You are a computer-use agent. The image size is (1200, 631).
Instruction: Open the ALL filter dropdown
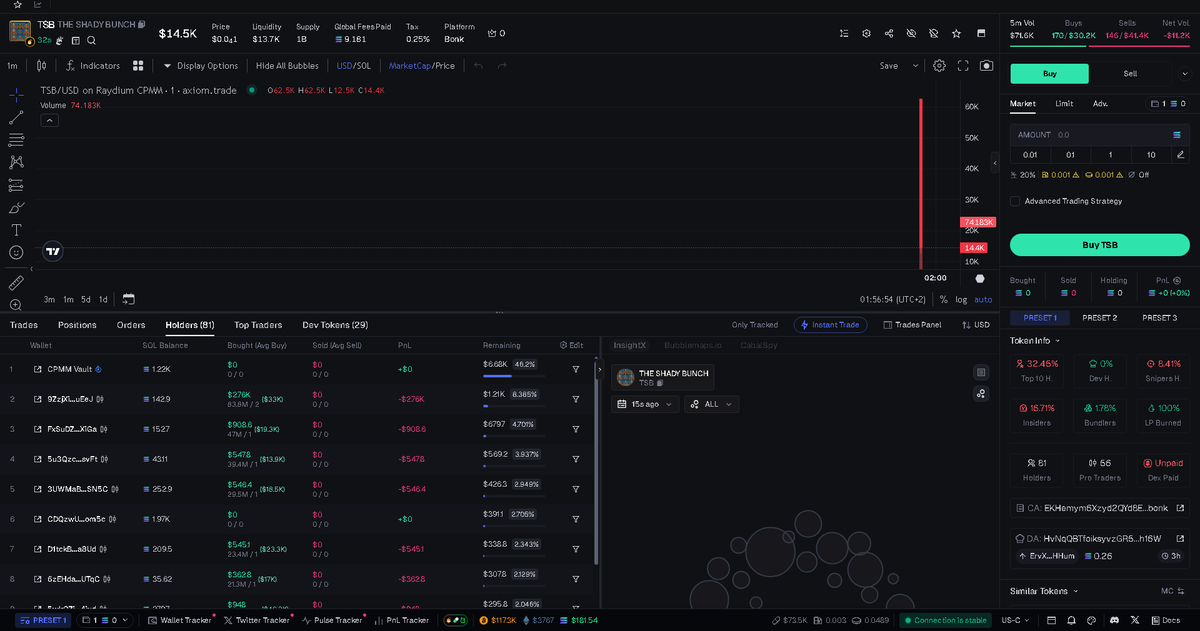711,404
